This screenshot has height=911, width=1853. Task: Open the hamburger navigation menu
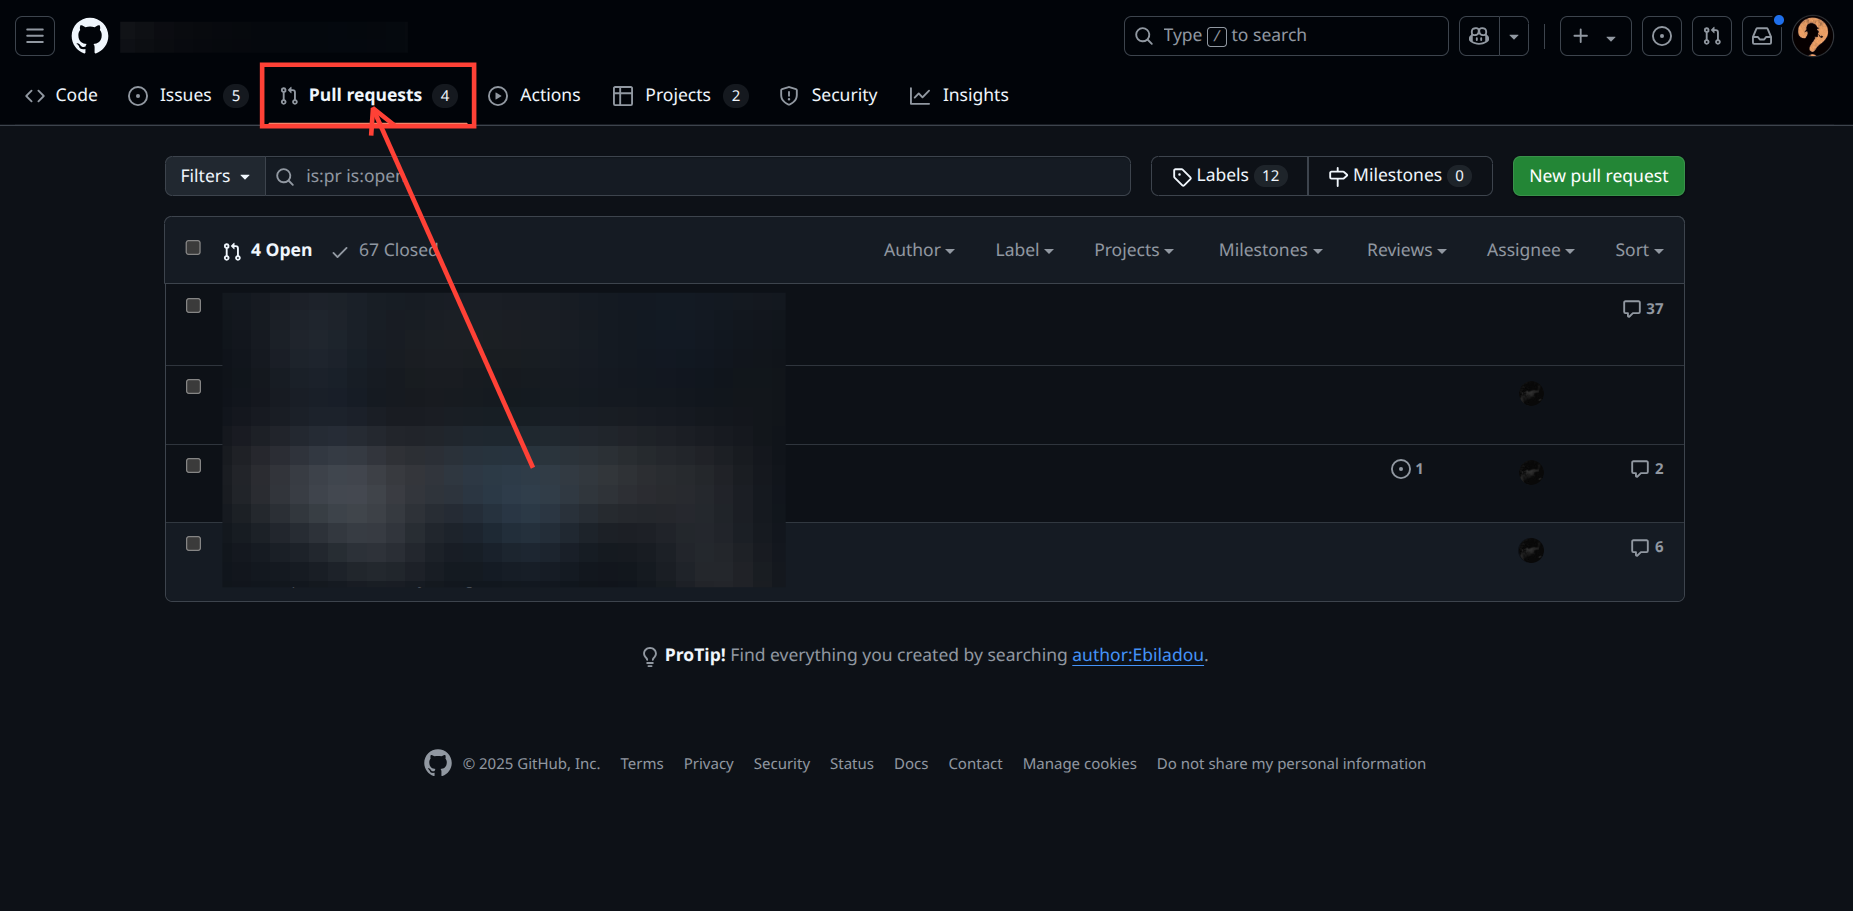click(x=35, y=37)
